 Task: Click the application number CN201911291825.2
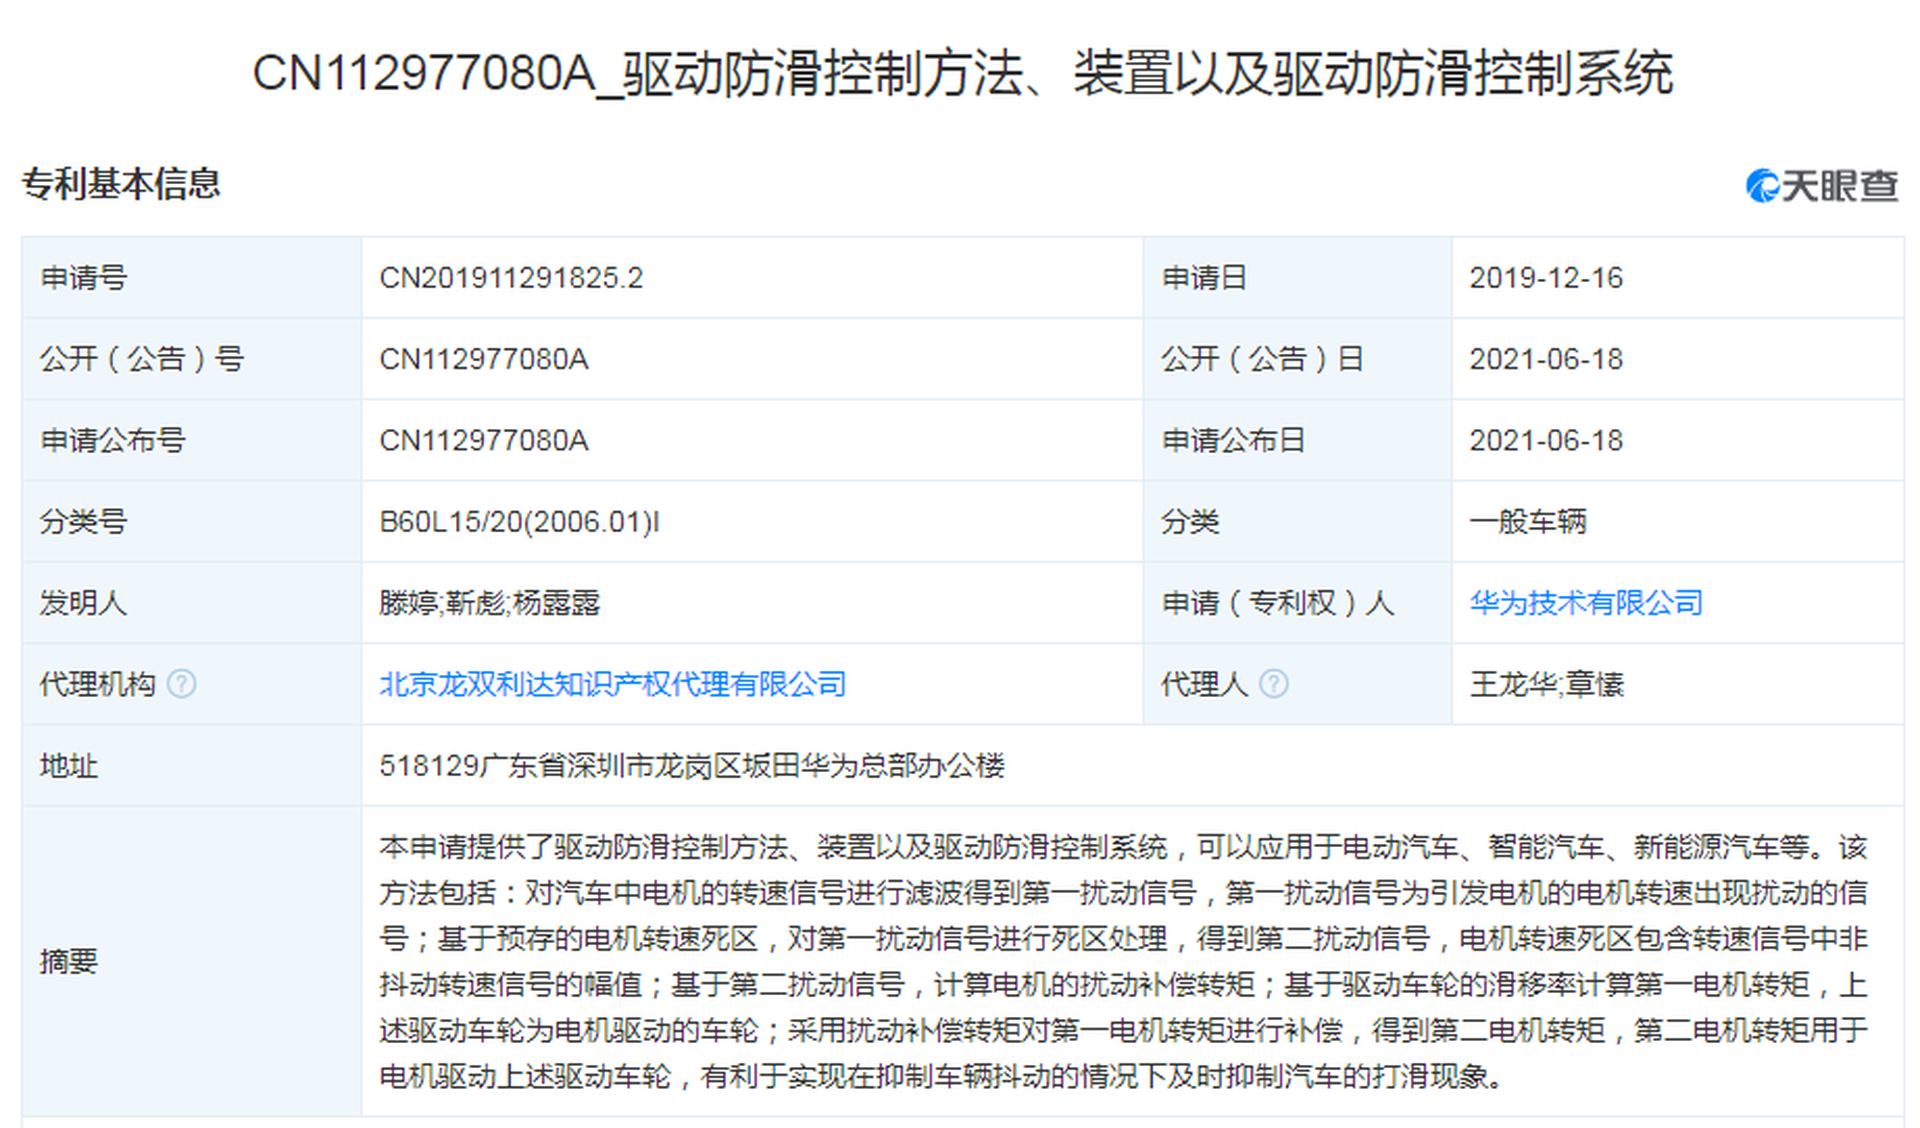click(x=511, y=278)
